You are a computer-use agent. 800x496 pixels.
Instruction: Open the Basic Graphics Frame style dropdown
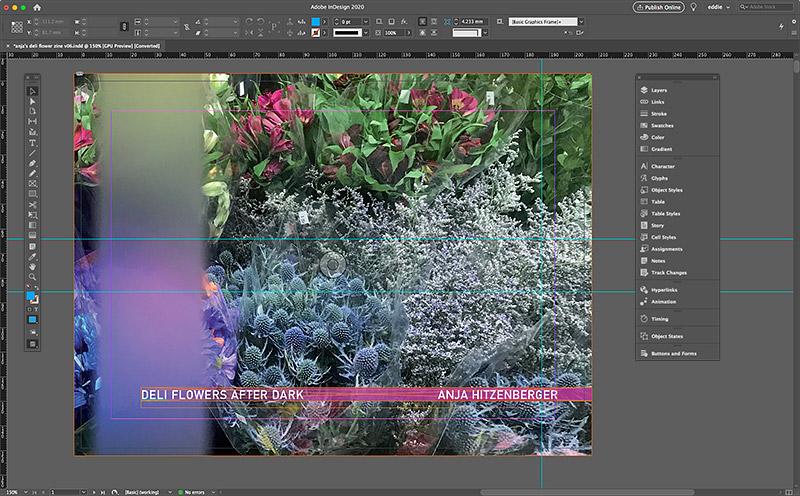click(581, 22)
